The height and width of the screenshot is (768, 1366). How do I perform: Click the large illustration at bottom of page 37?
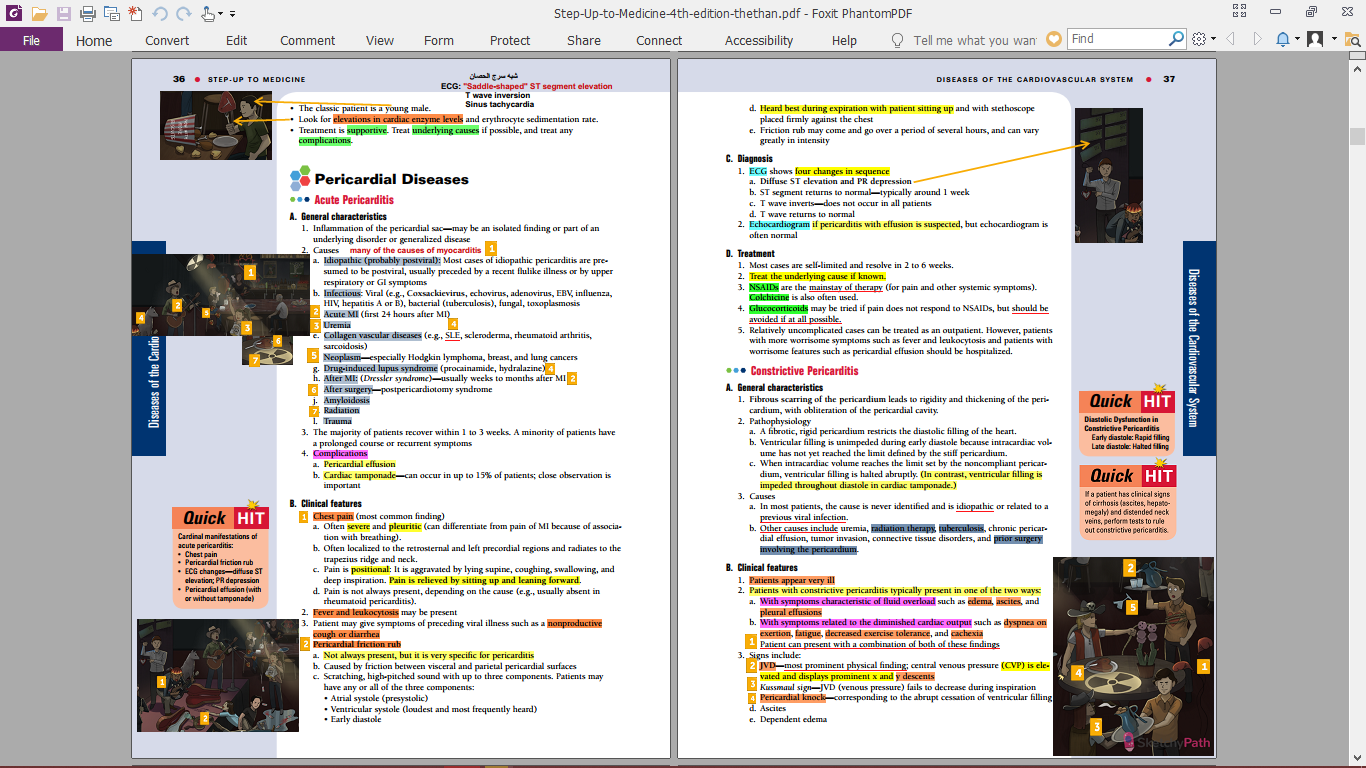pos(1133,656)
